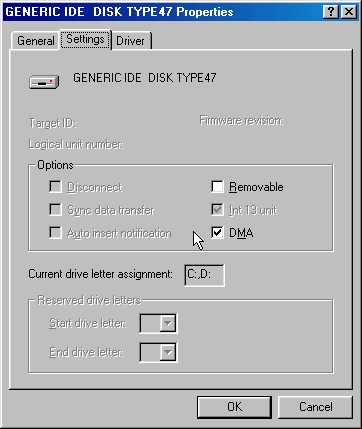This screenshot has width=362, height=429.
Task: Check Sync data transfer box
Action: 55,210
